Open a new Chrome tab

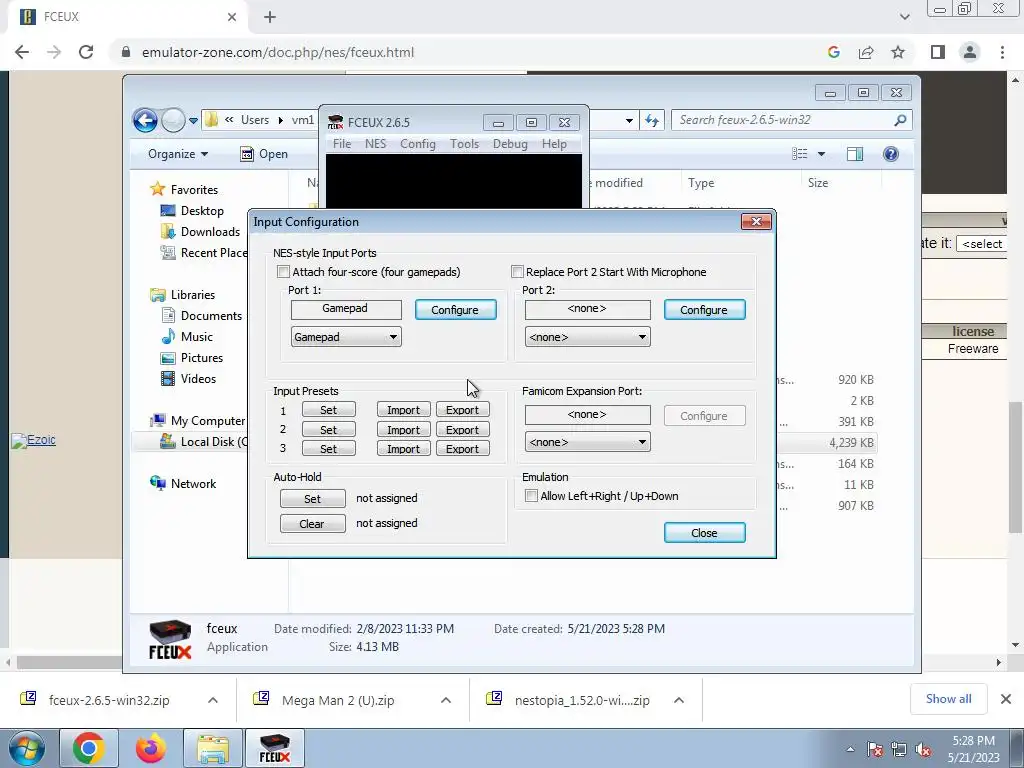click(270, 17)
